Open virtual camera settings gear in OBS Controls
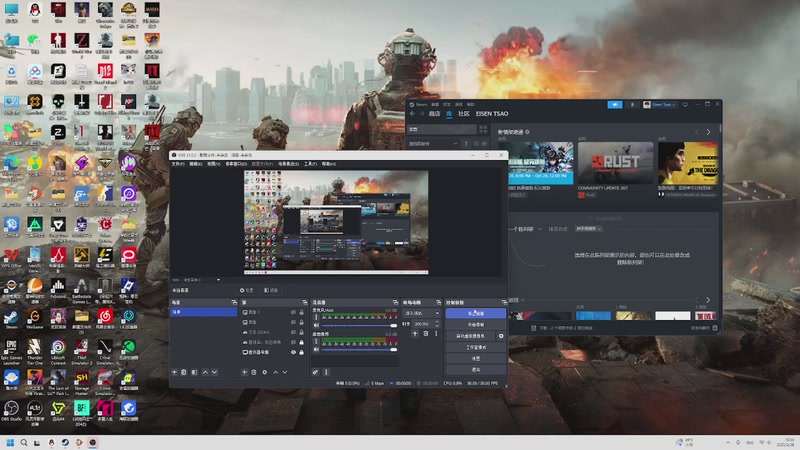This screenshot has width=800, height=450. [501, 336]
